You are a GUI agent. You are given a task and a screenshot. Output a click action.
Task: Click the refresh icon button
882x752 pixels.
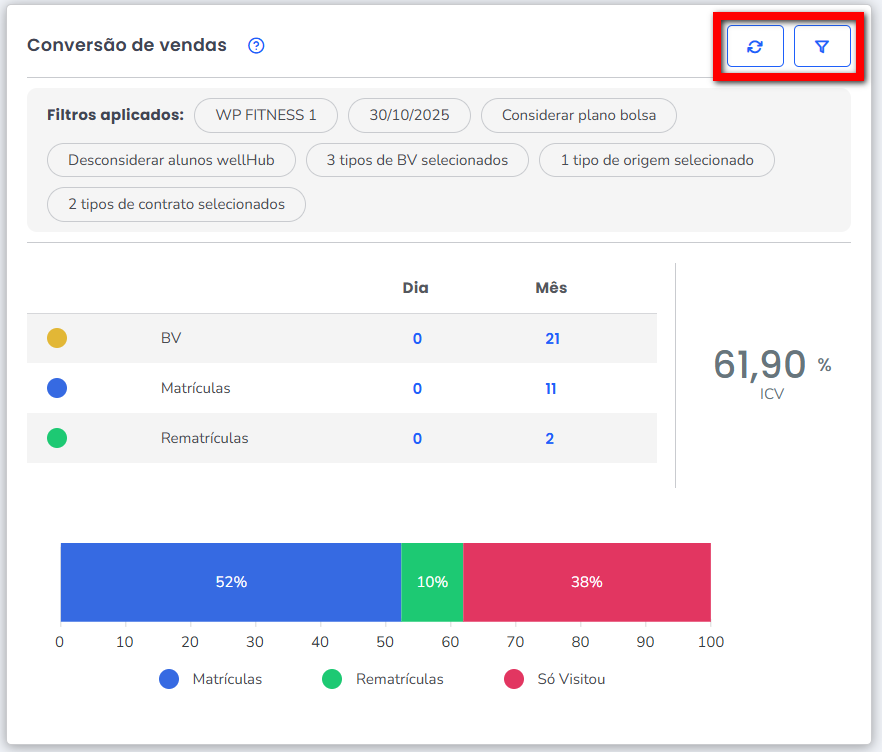coord(755,47)
